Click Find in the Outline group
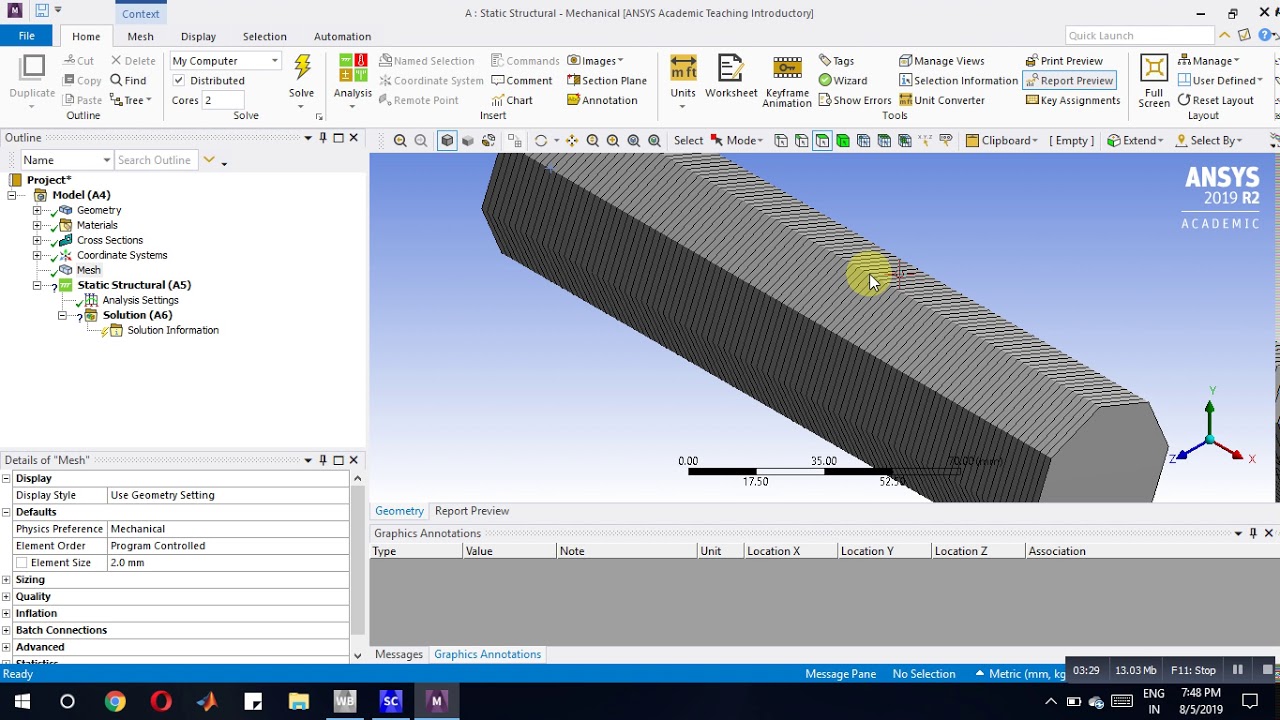This screenshot has height=720, width=1280. click(x=128, y=80)
